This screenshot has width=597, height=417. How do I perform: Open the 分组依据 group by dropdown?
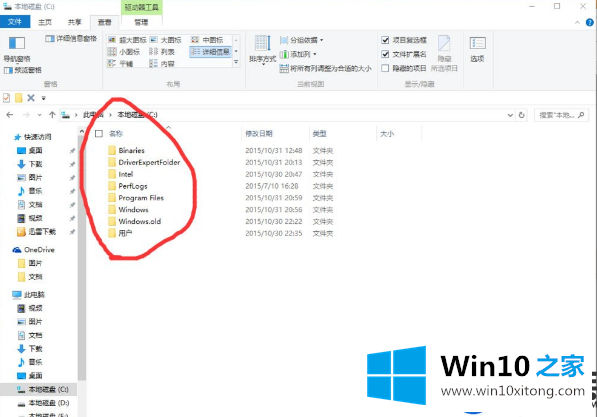[x=302, y=40]
